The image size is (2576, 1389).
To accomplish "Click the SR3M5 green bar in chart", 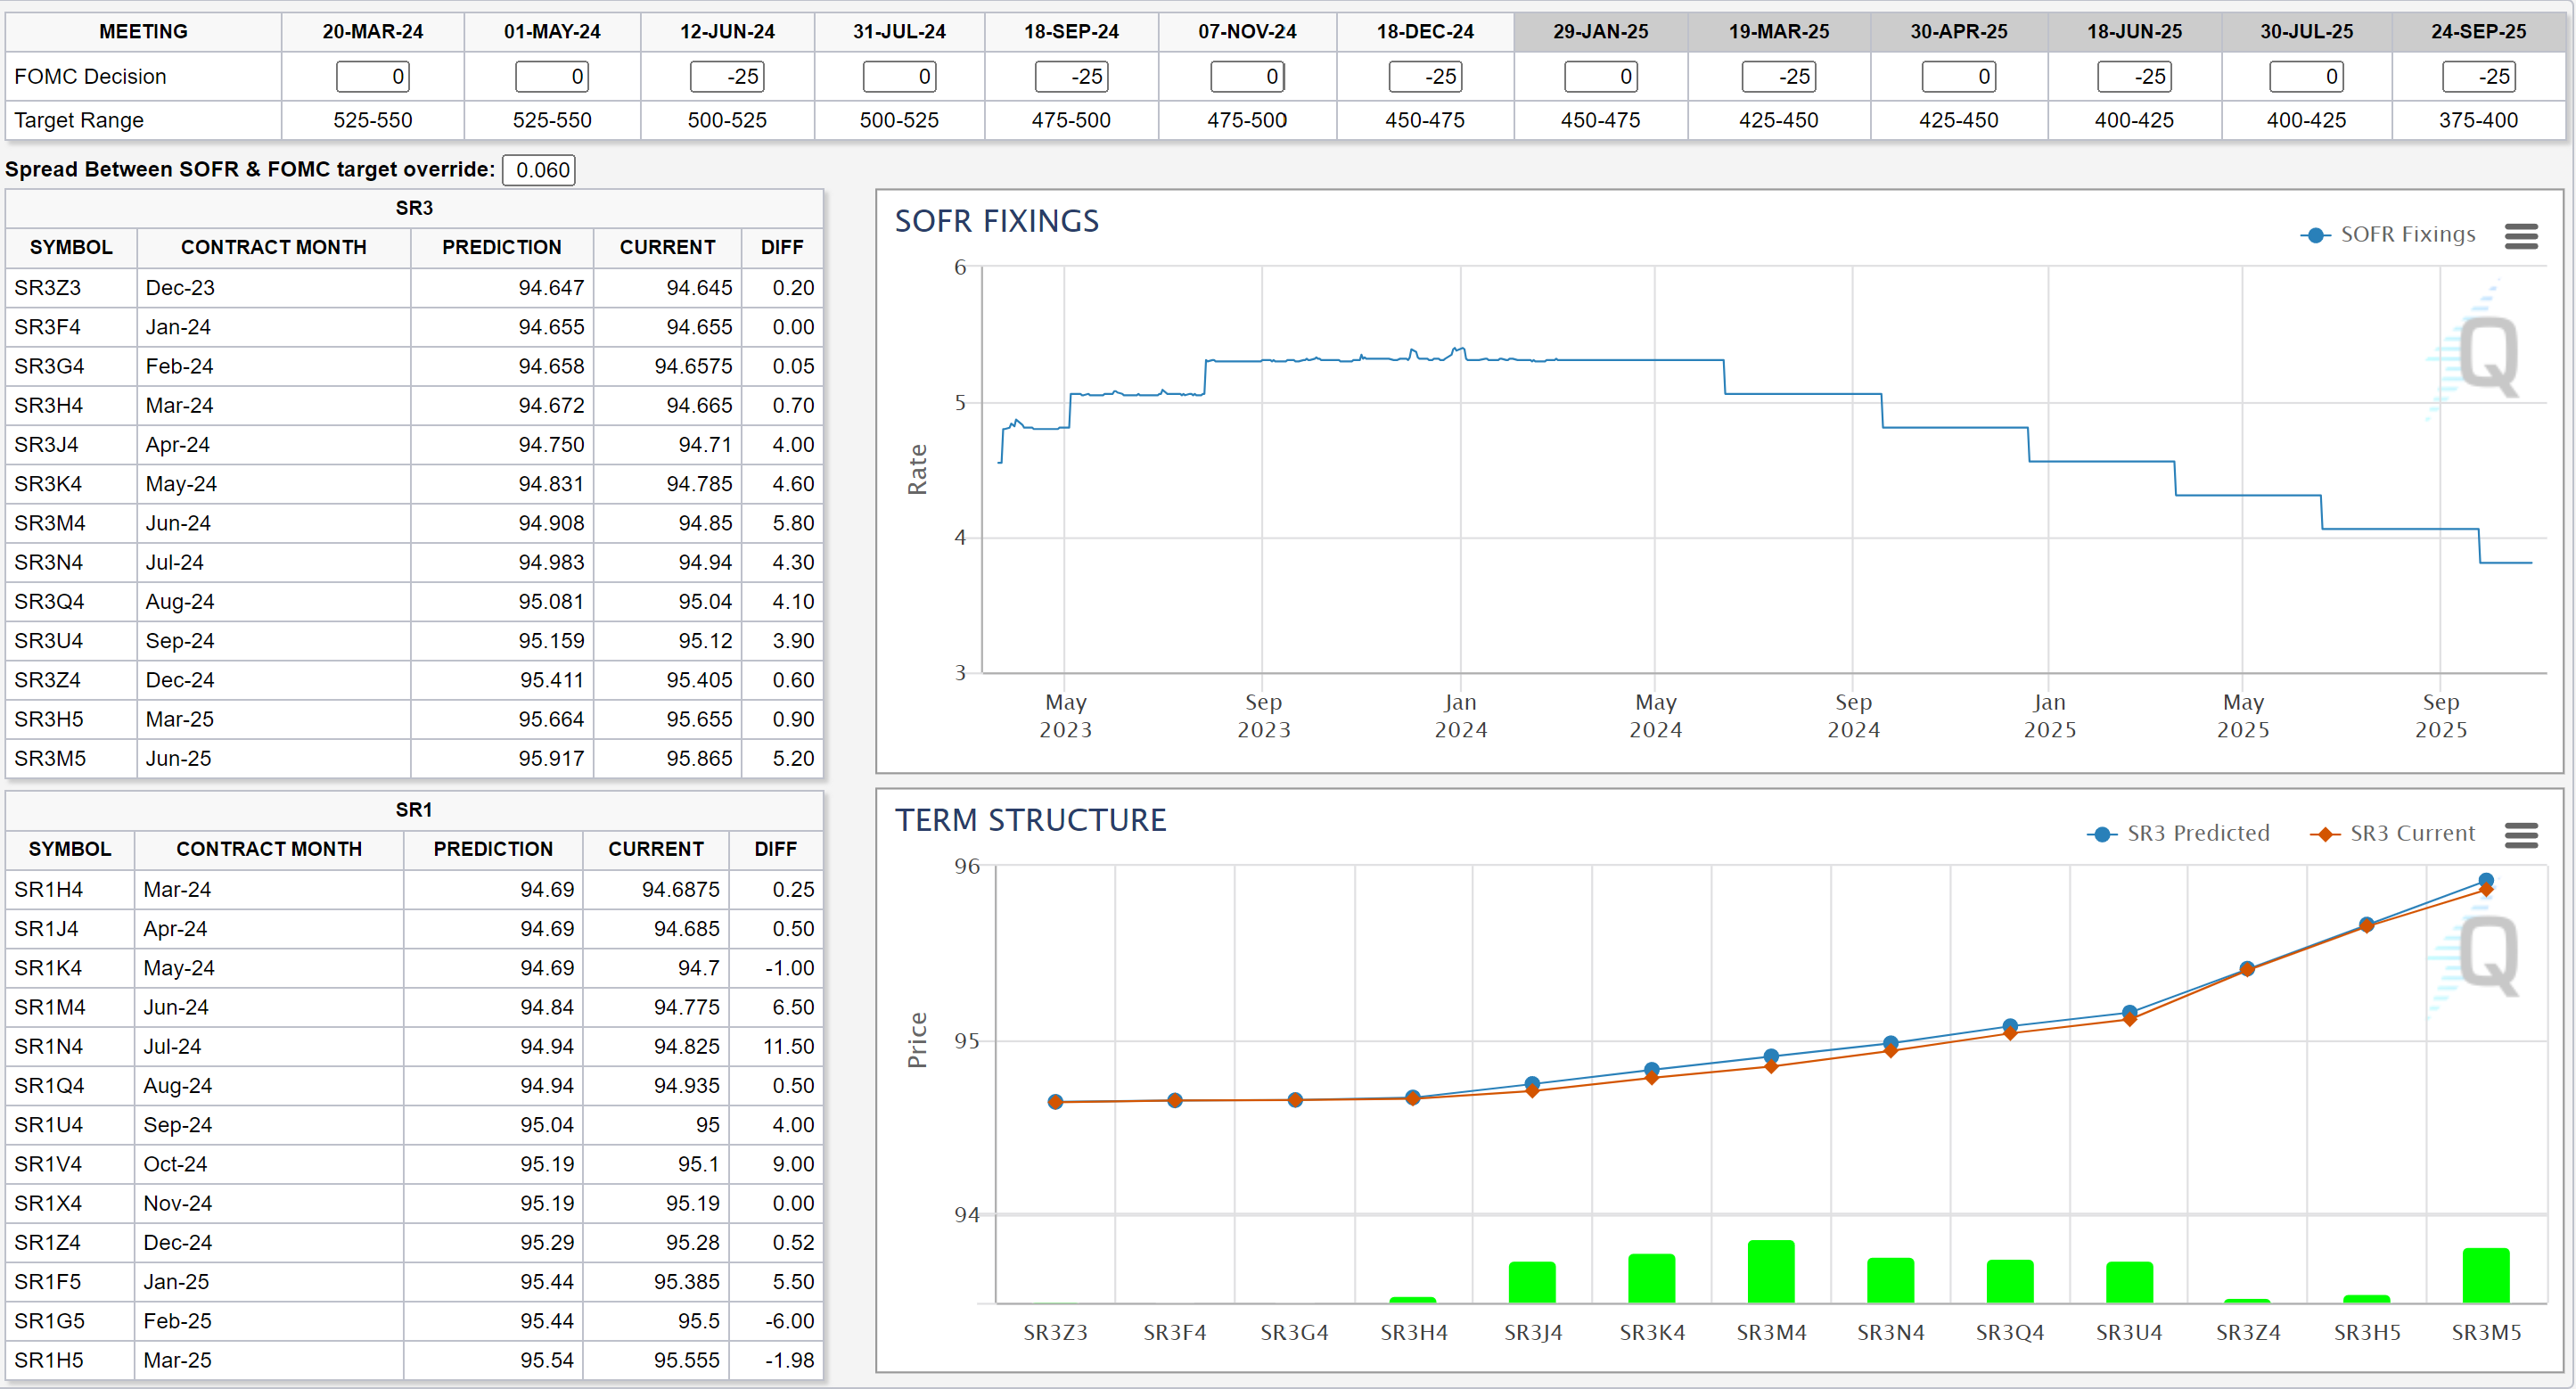I will point(2485,1276).
